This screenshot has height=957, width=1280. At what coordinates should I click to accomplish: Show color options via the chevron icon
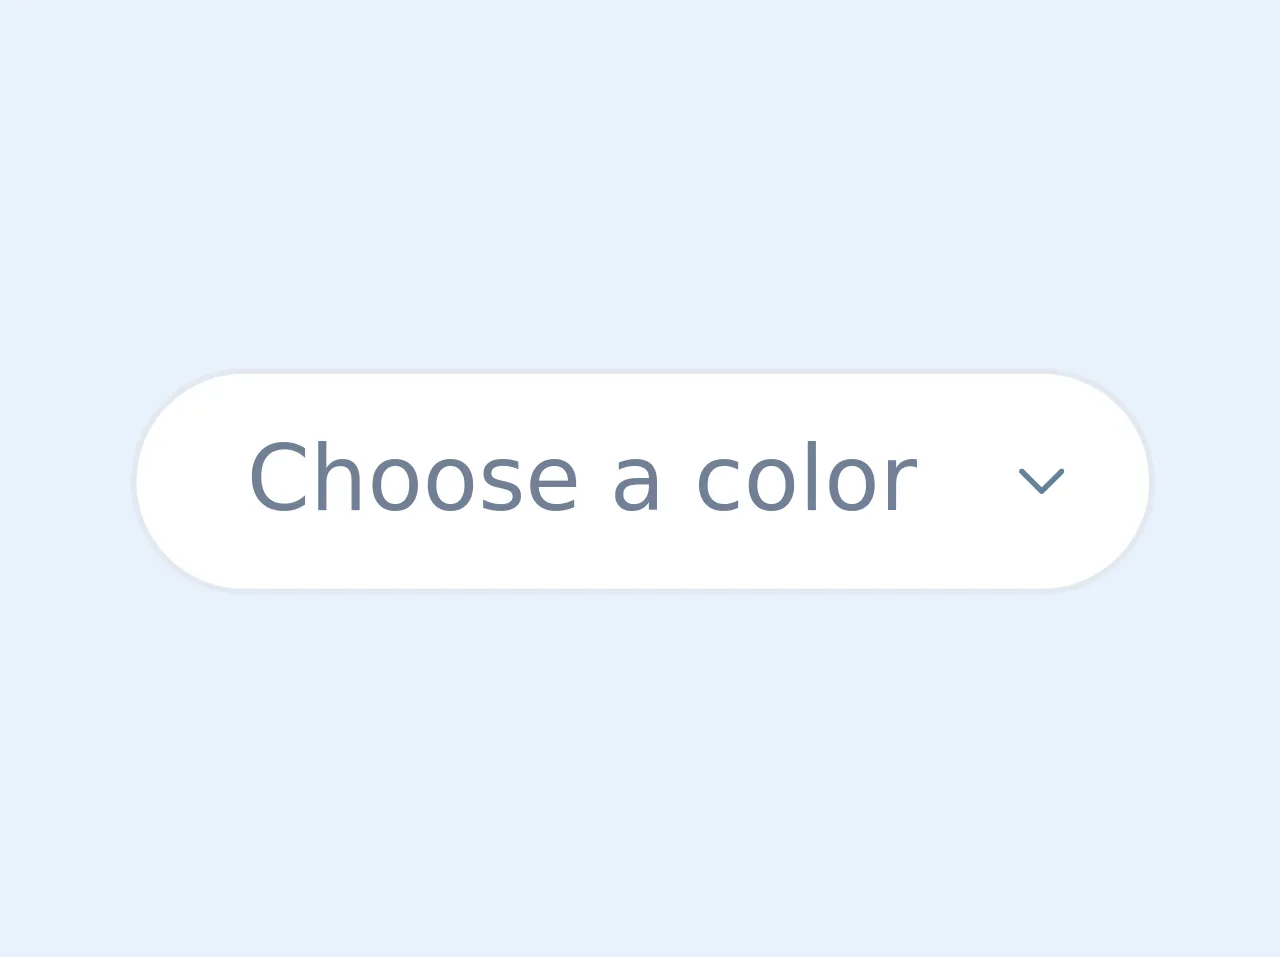click(1041, 481)
